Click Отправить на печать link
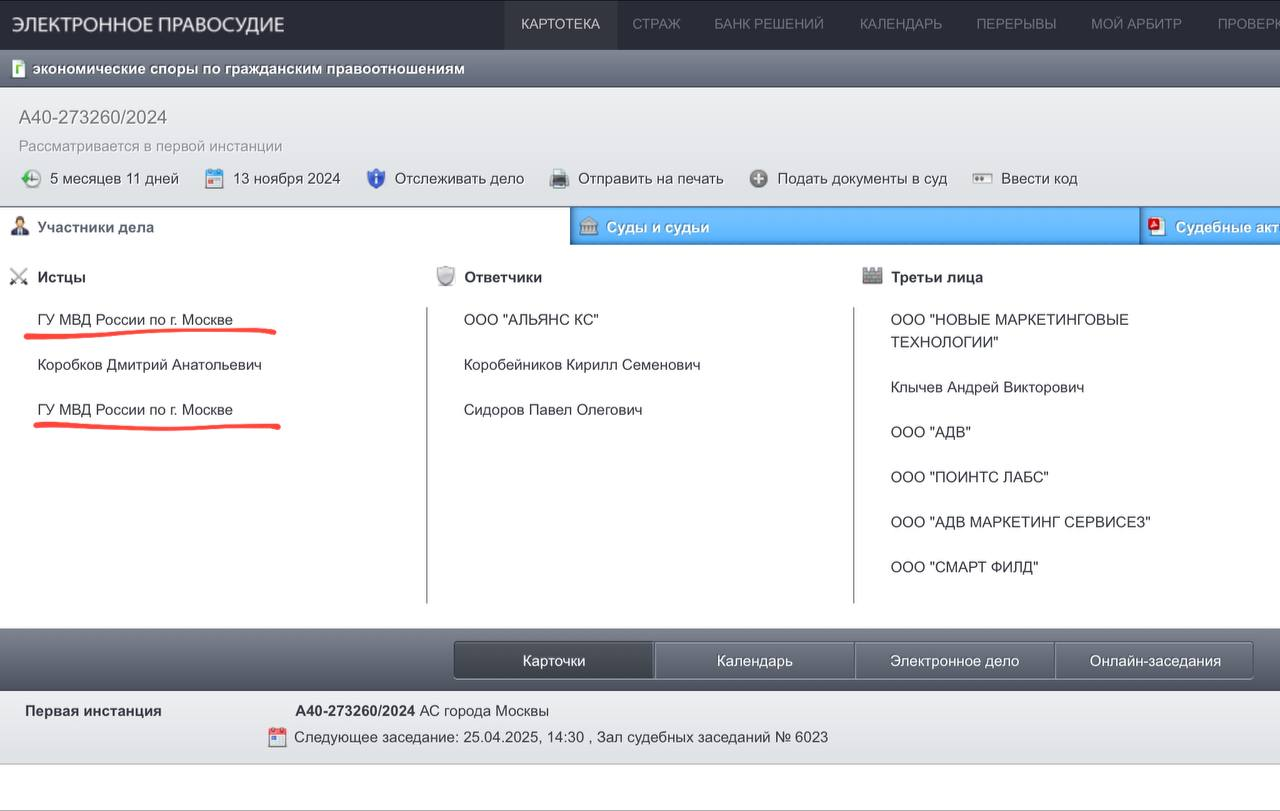The image size is (1280, 811). click(650, 179)
